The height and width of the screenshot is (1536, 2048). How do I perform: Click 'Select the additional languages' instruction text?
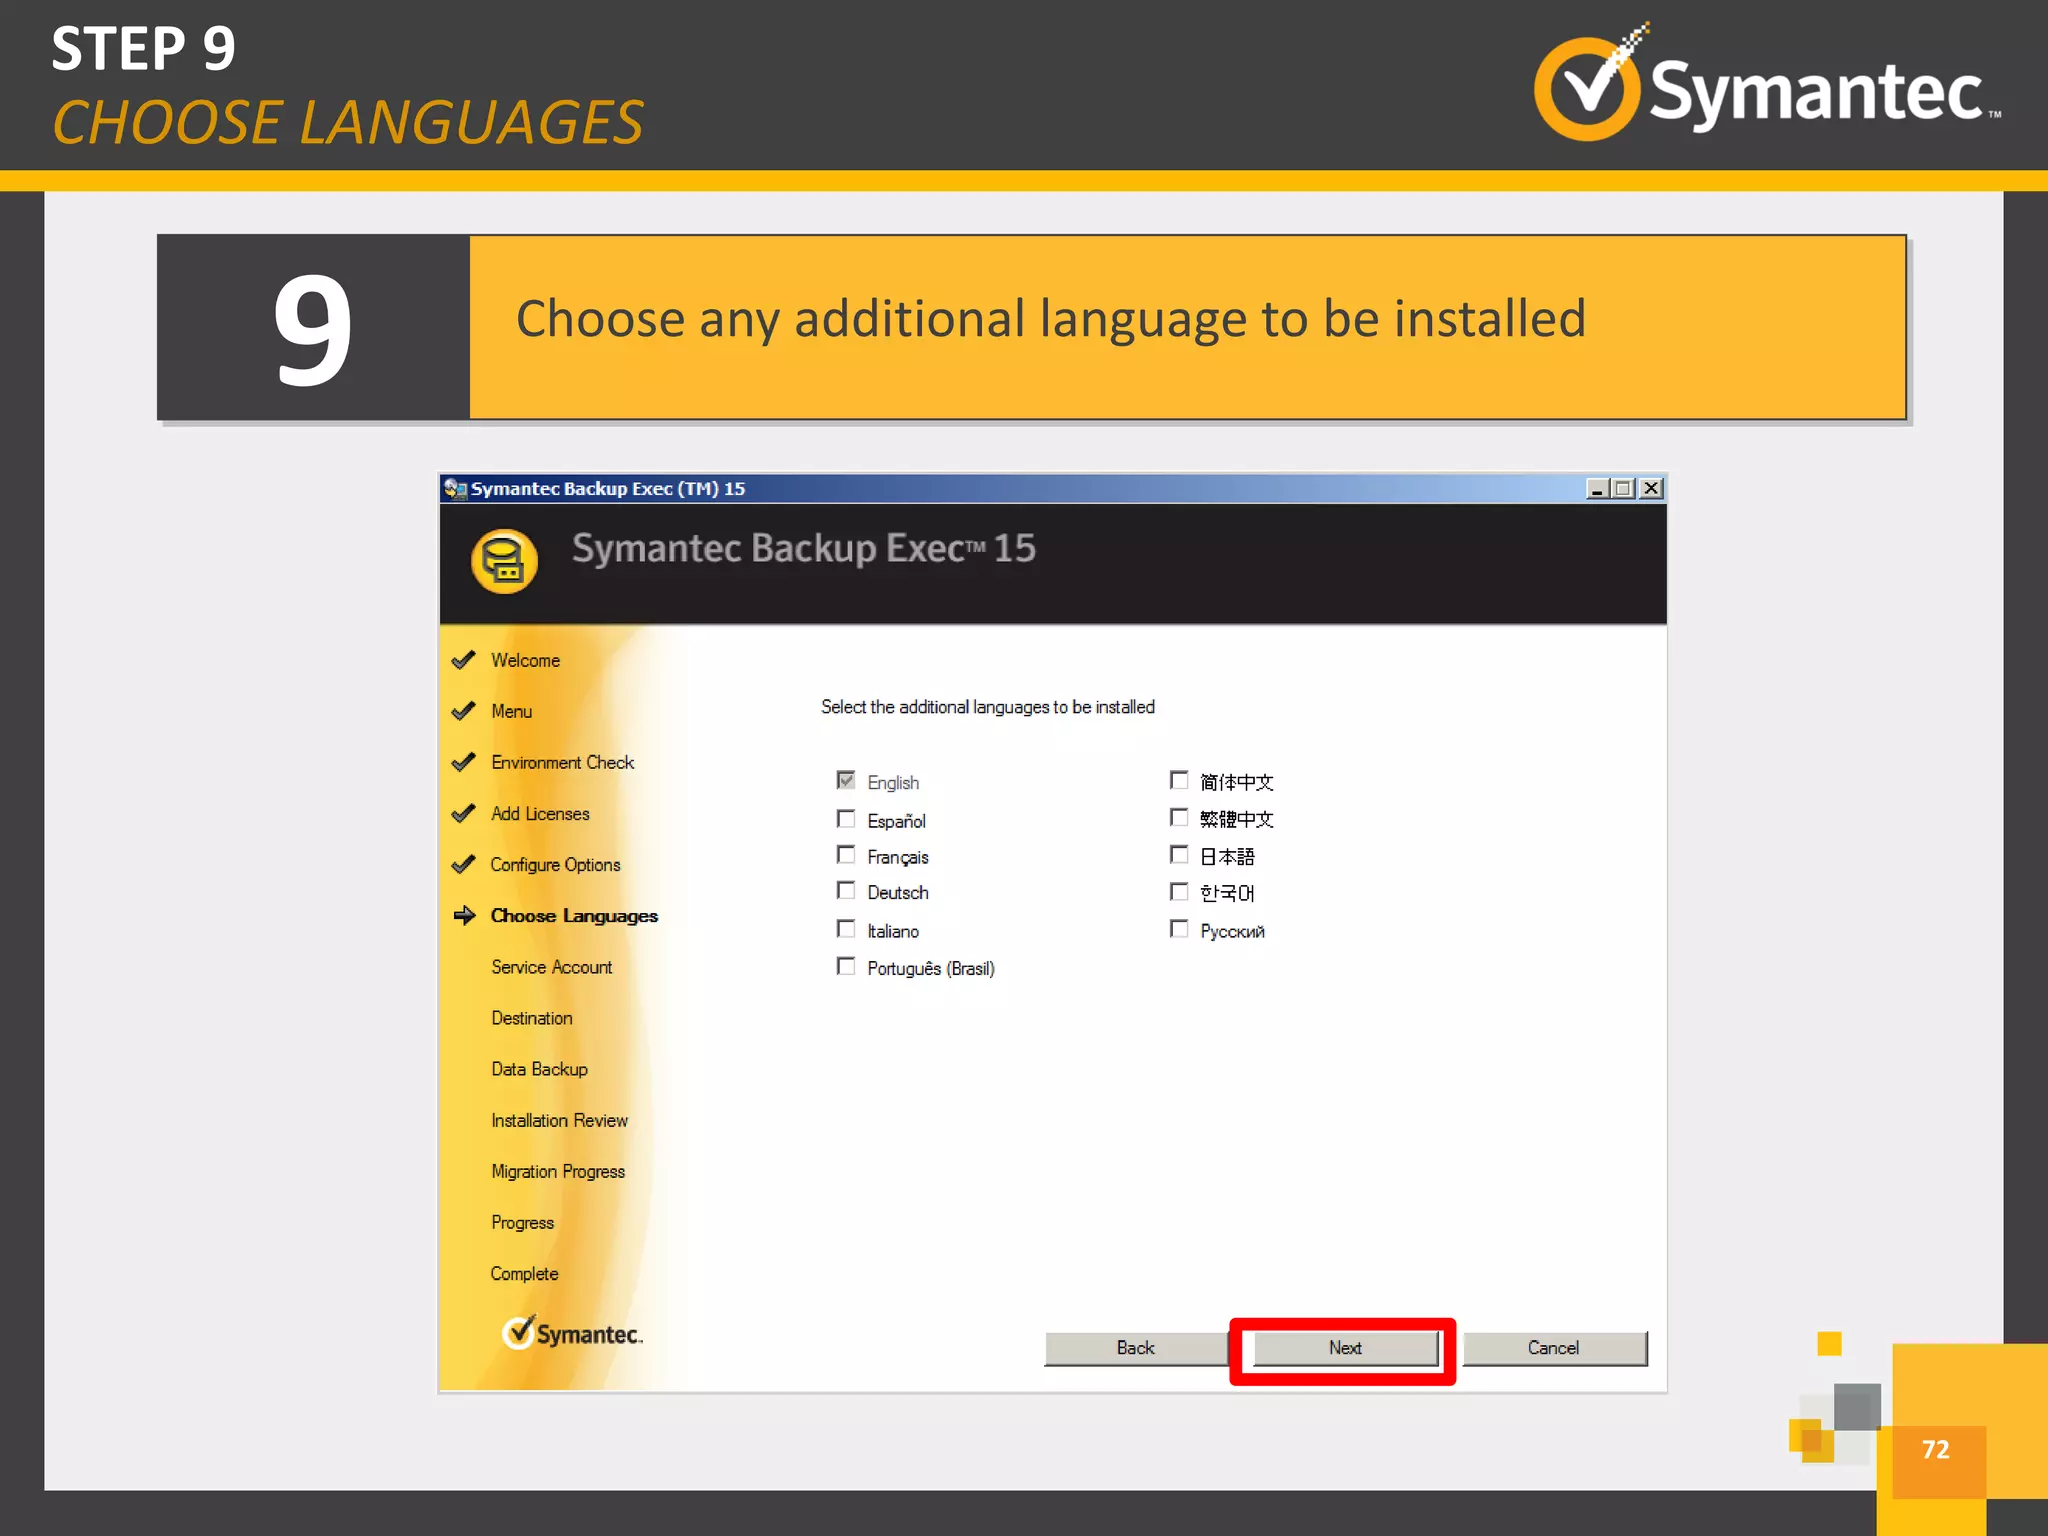[x=988, y=707]
